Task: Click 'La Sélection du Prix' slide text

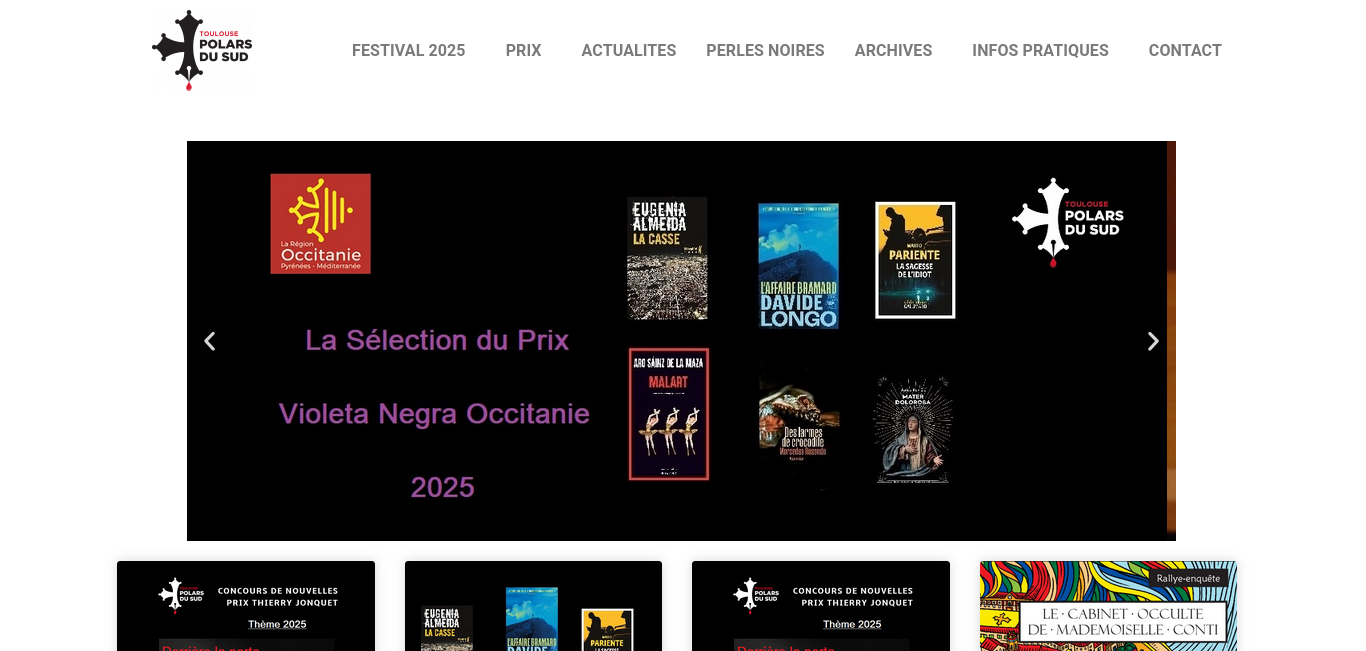Action: coord(437,341)
